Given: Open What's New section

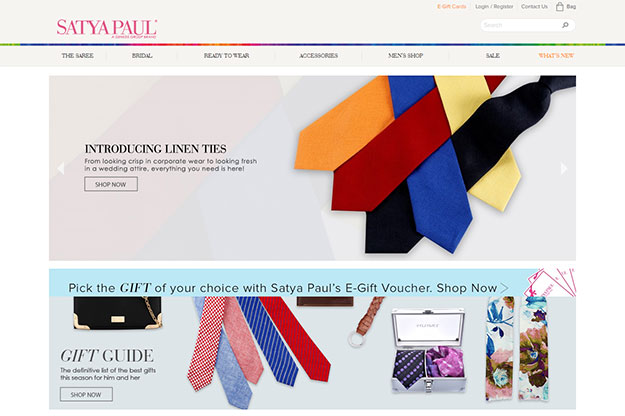Looking at the screenshot, I should click(x=556, y=56).
